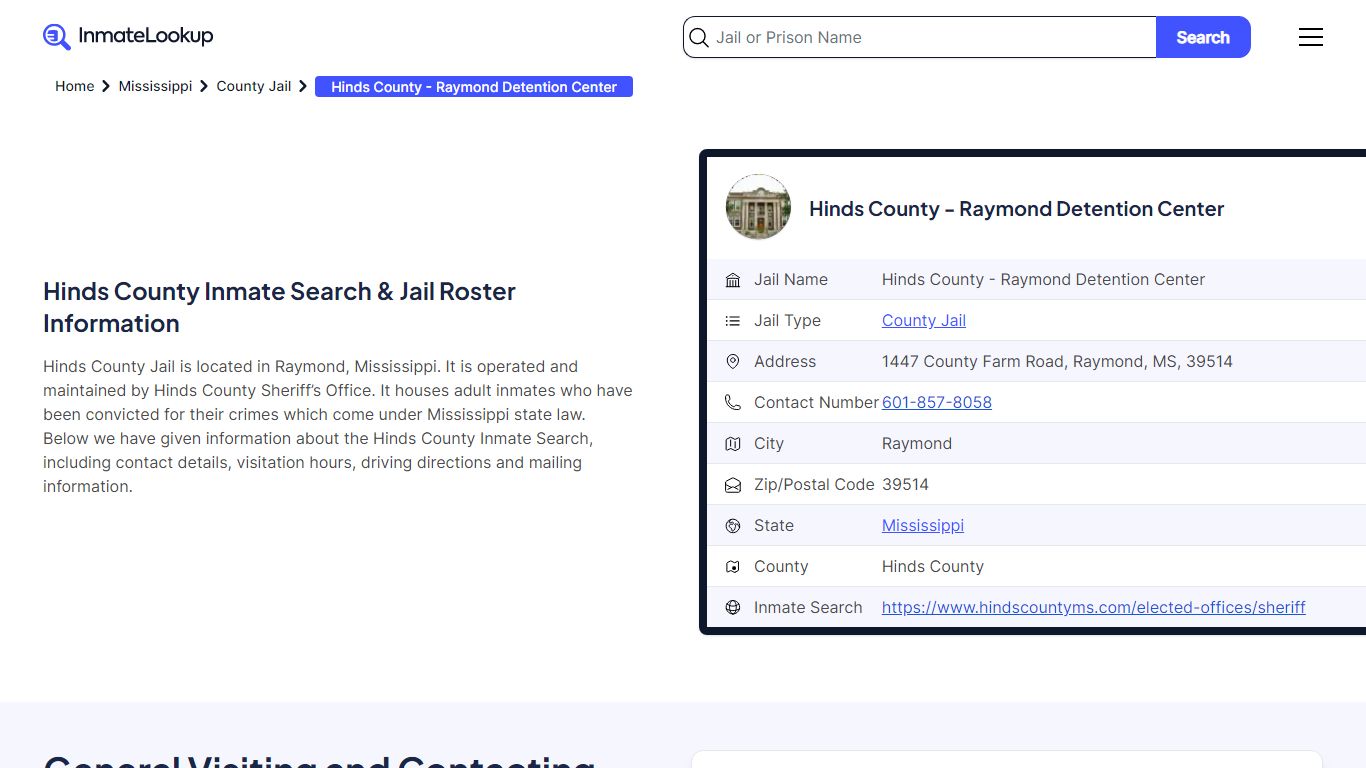Focus the Jail or Prison Name field

click(920, 37)
